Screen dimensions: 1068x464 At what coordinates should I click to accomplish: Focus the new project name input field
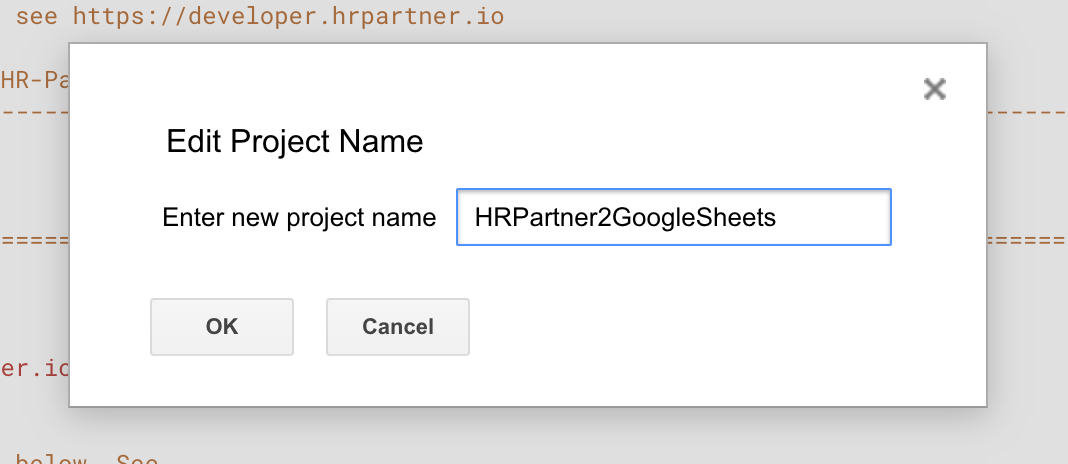[x=674, y=217]
